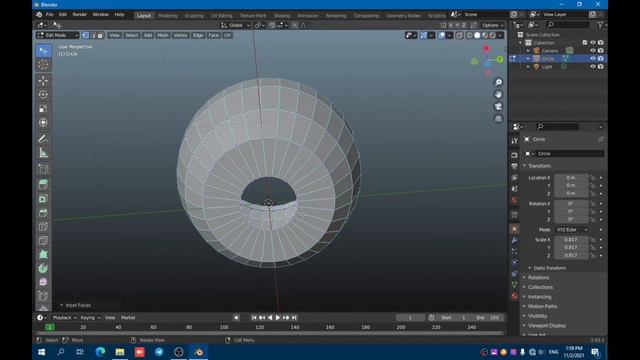Select the Move tool
The image size is (640, 360).
click(x=43, y=80)
